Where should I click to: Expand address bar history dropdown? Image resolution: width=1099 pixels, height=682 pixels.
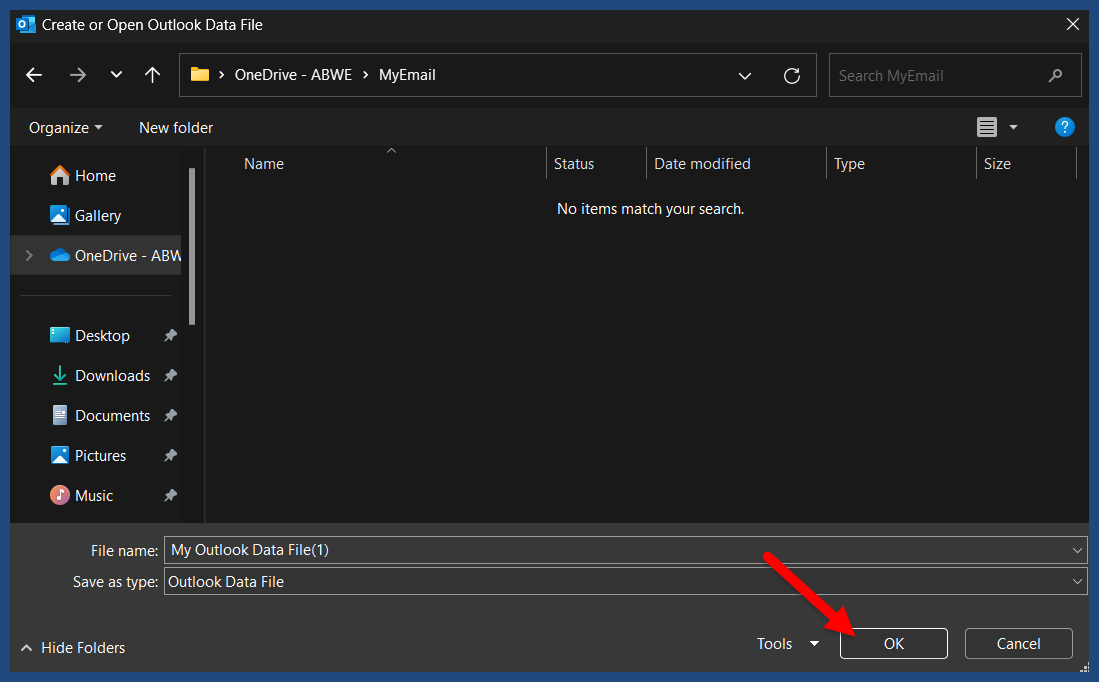(x=744, y=76)
